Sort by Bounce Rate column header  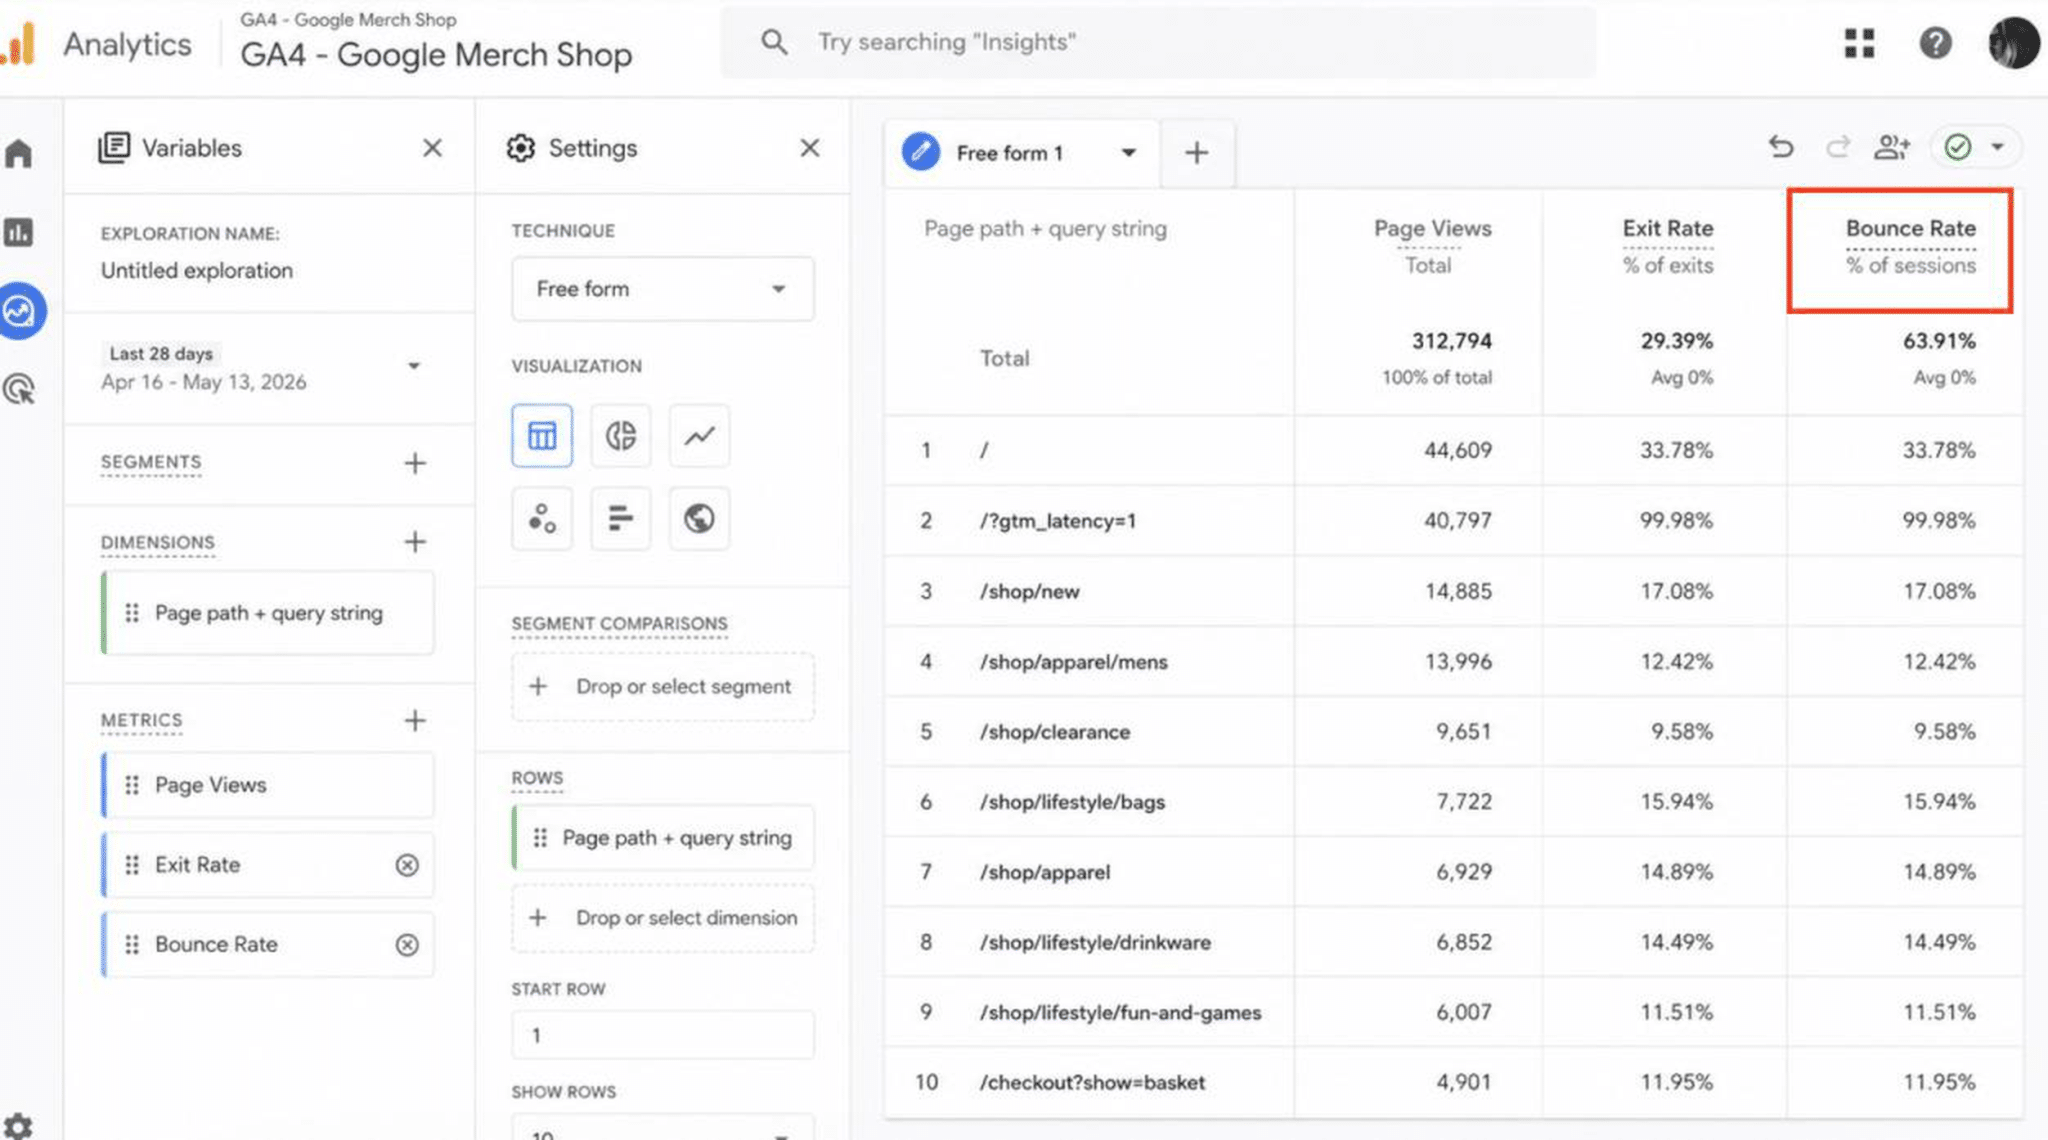click(x=1910, y=229)
